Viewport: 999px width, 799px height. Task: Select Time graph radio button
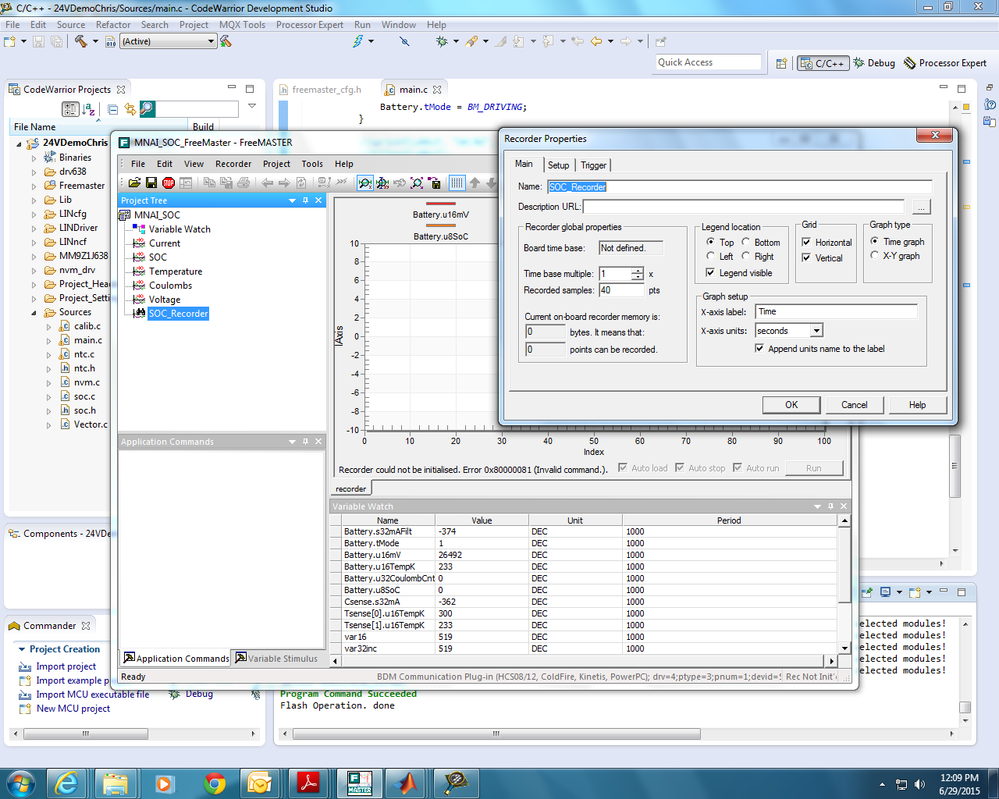874,241
